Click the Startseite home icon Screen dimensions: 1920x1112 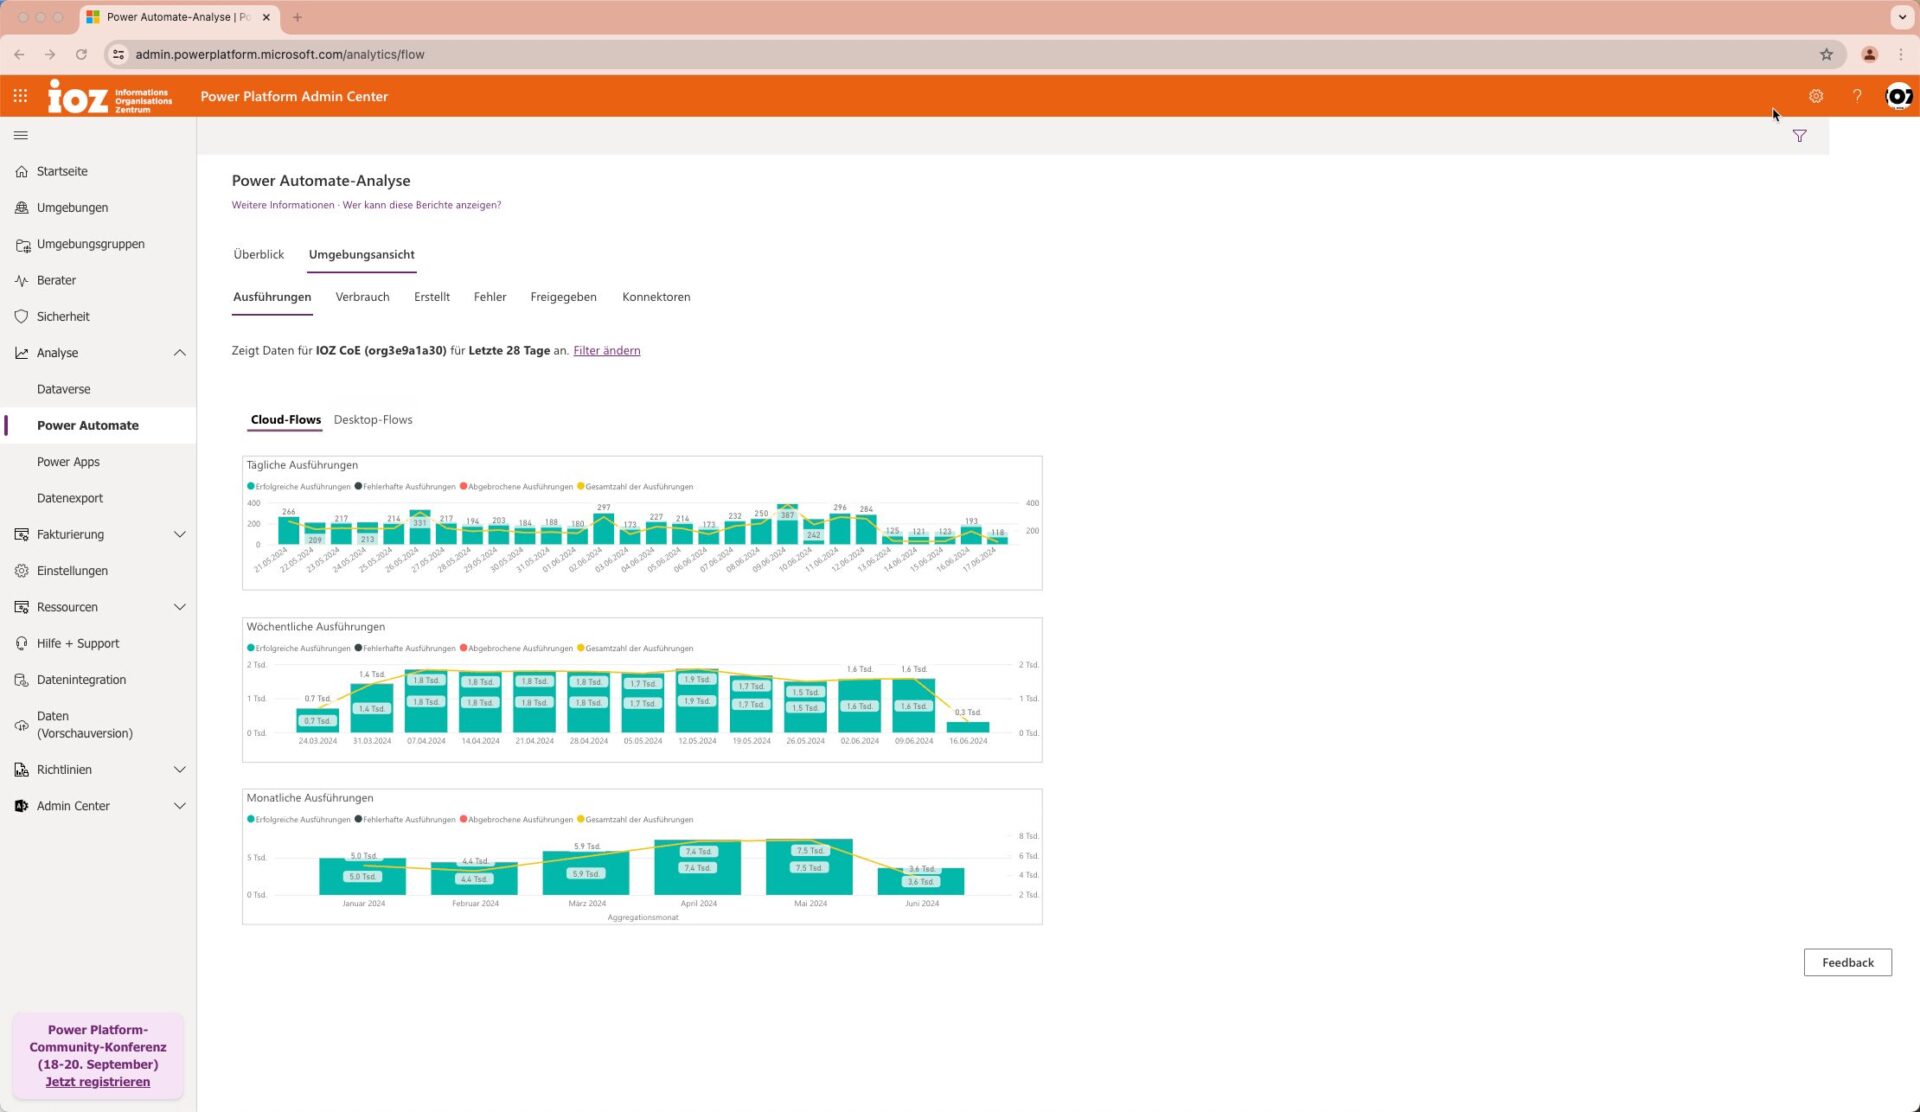coord(22,171)
